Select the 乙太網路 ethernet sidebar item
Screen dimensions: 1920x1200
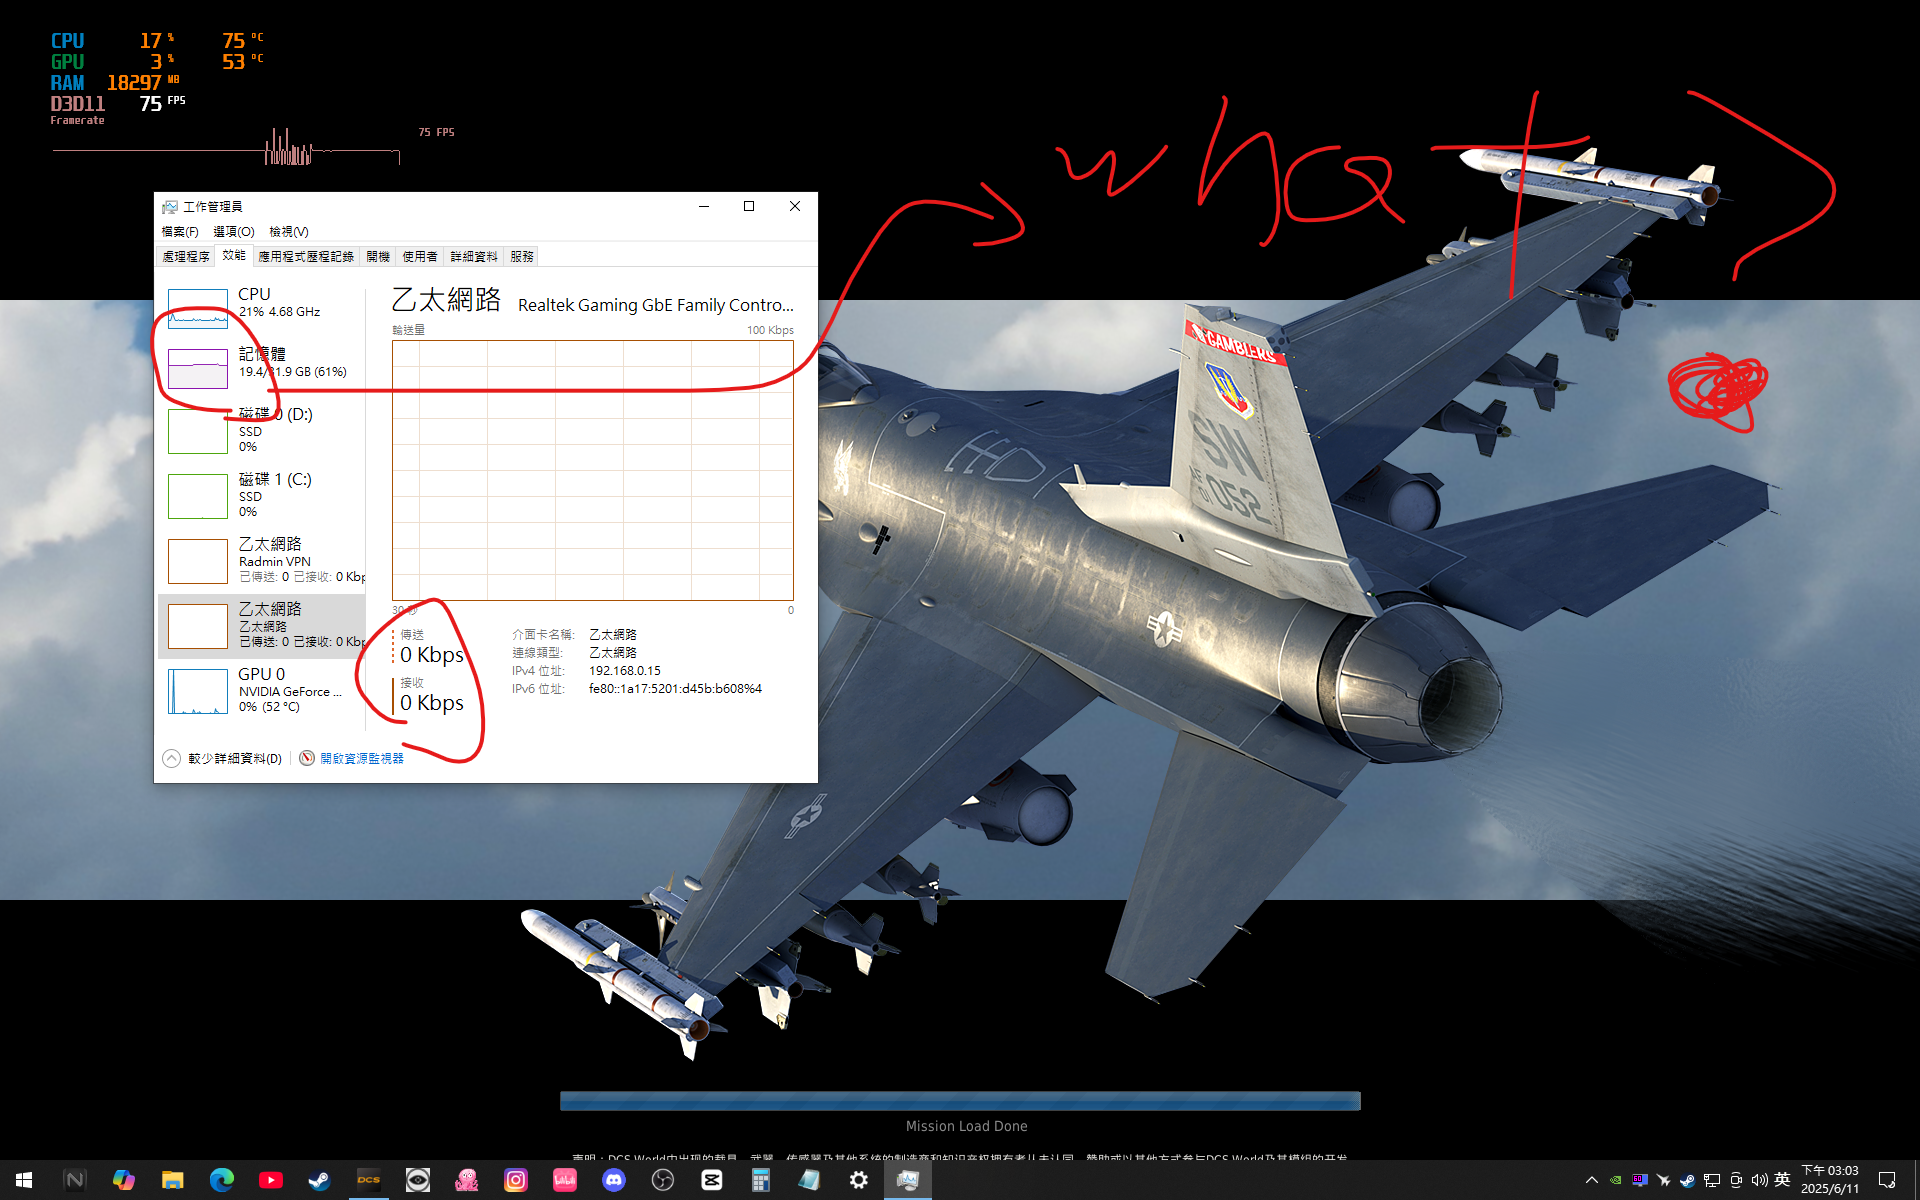point(262,625)
